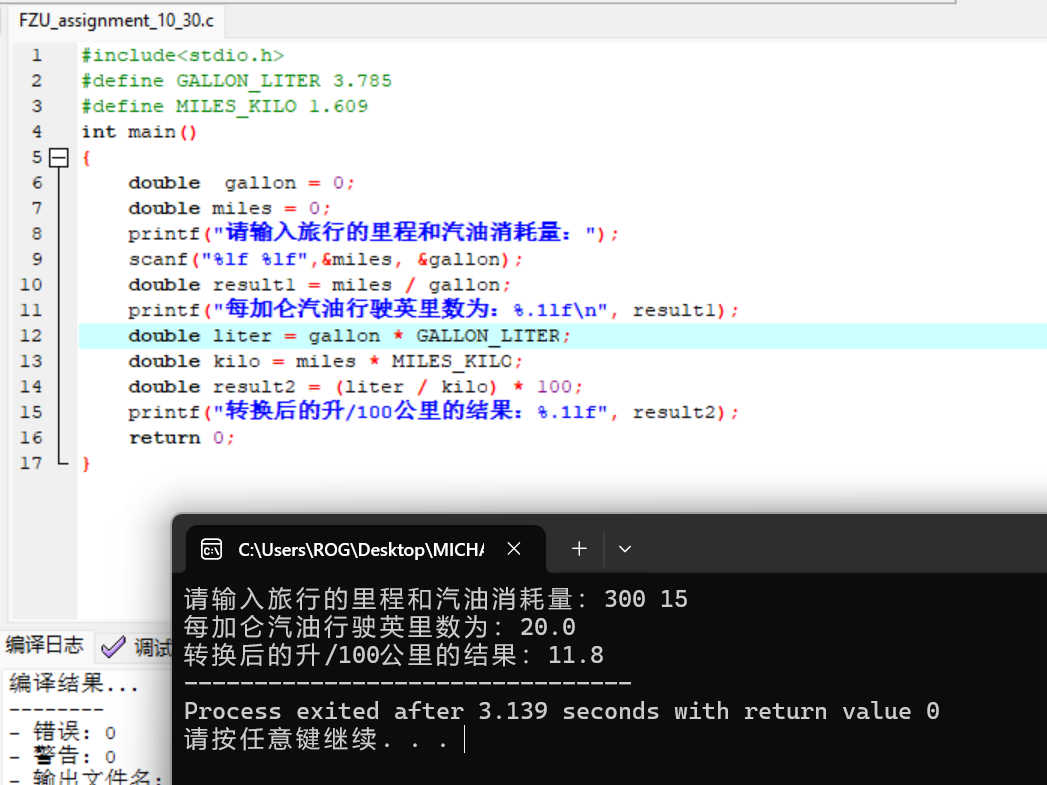This screenshot has width=1047, height=785.
Task: Click '#include<stdio.h>' on line 1
Action: 183,55
